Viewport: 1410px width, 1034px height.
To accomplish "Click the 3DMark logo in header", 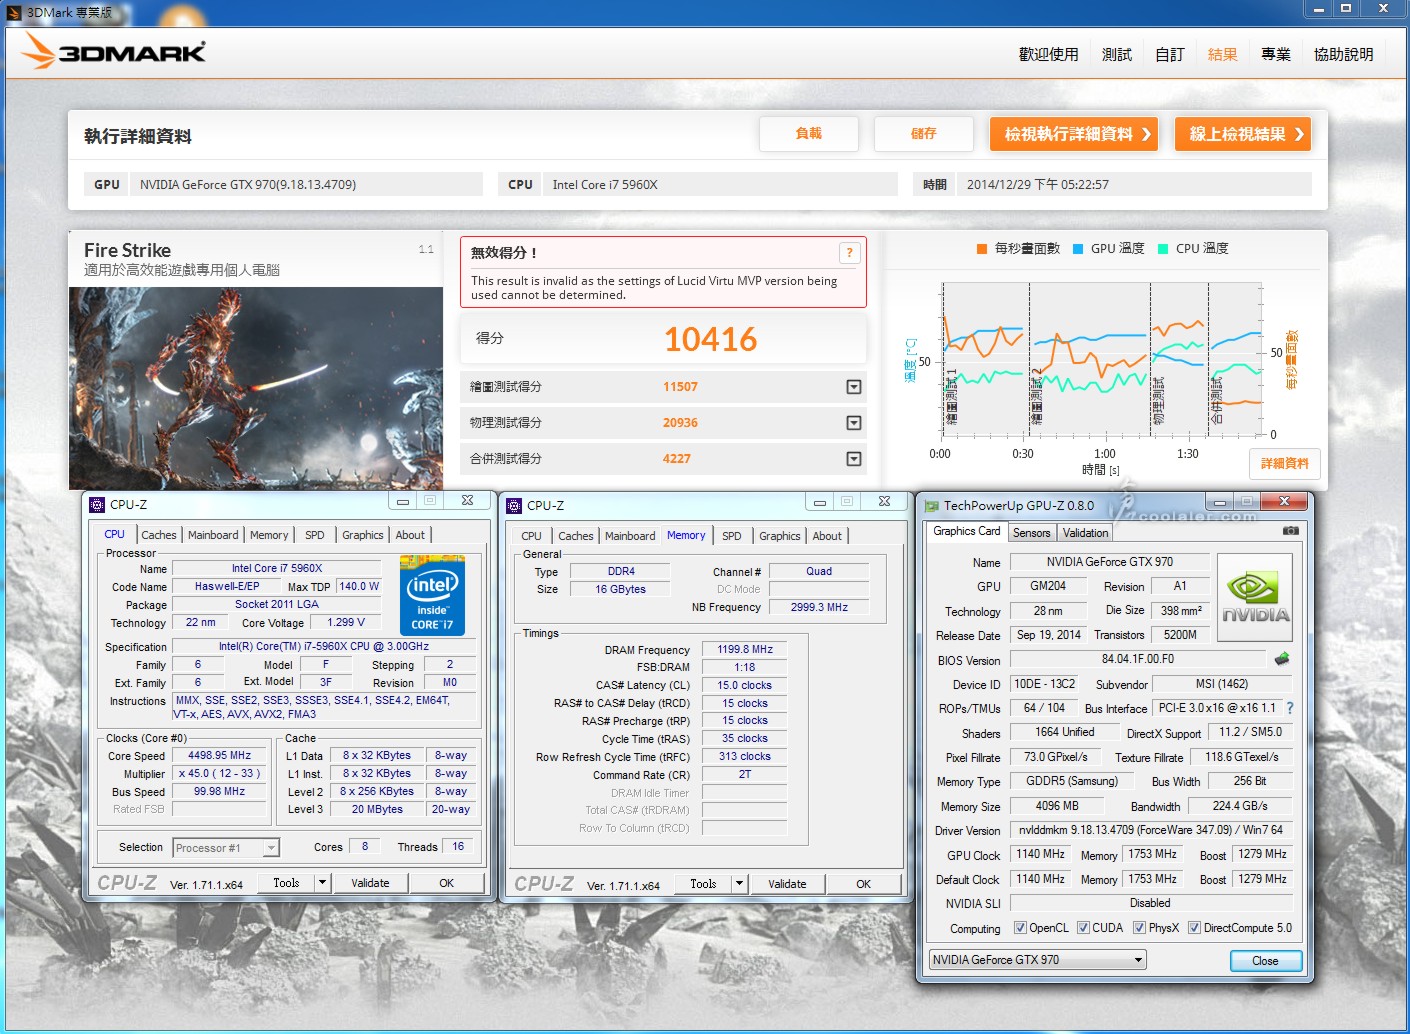I will [x=114, y=52].
